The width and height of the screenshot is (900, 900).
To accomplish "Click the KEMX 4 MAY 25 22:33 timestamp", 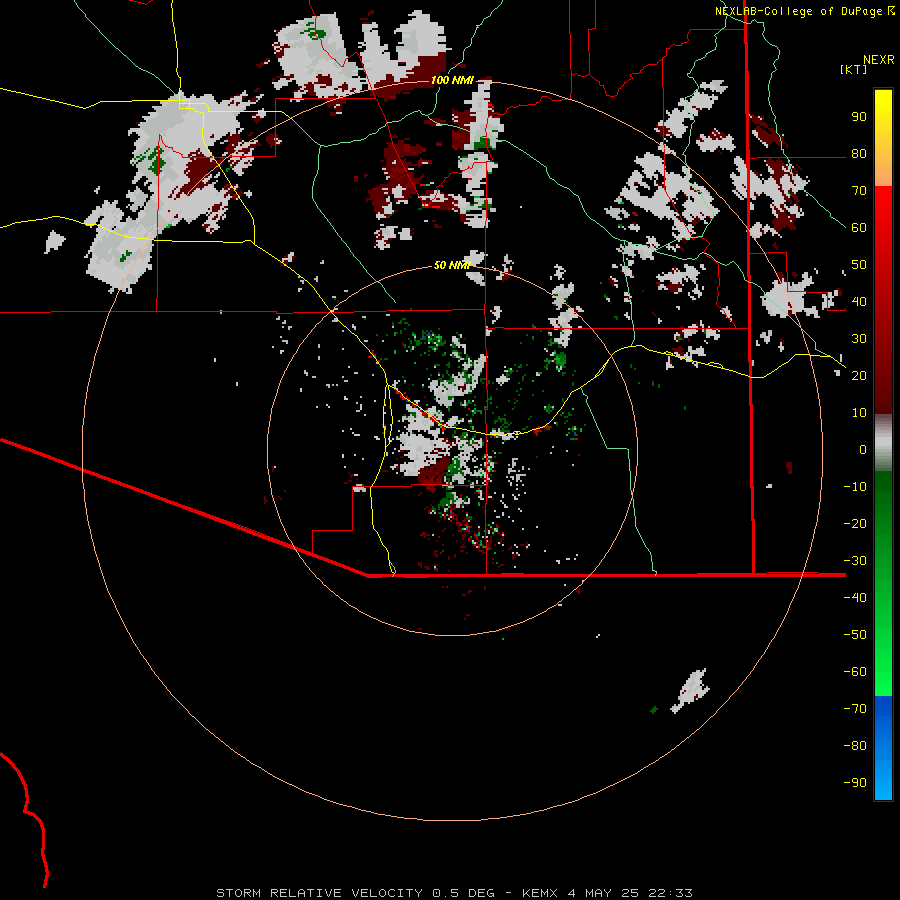I will (607, 893).
